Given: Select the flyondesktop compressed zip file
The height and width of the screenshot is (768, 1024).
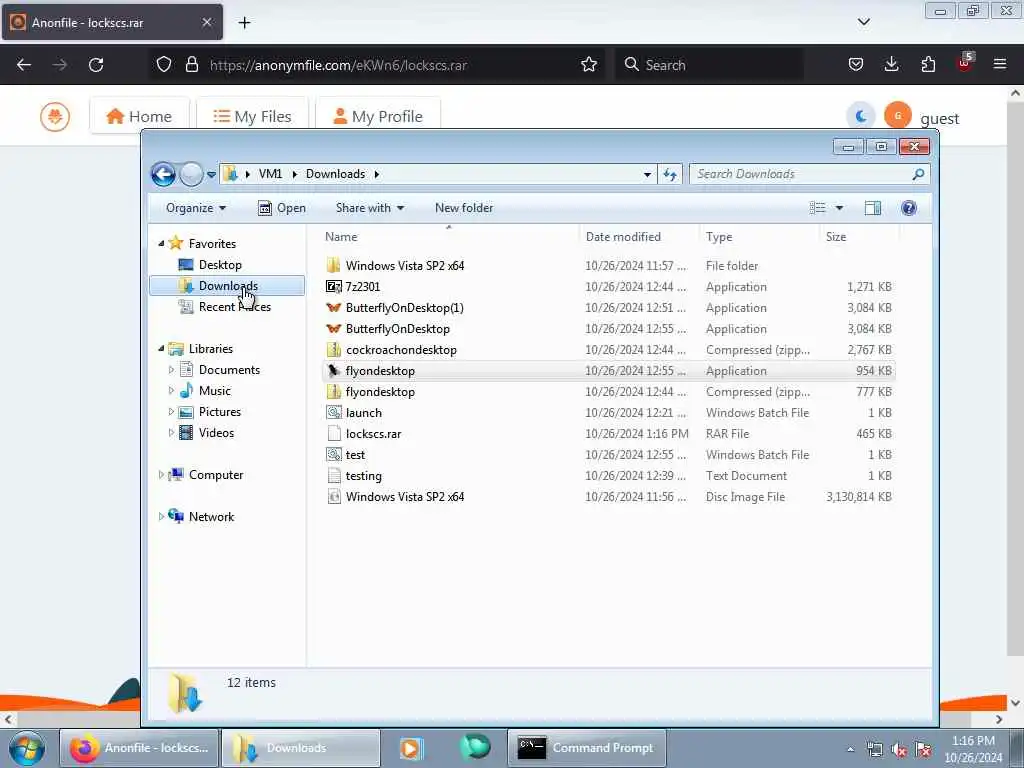Looking at the screenshot, I should click(x=380, y=392).
